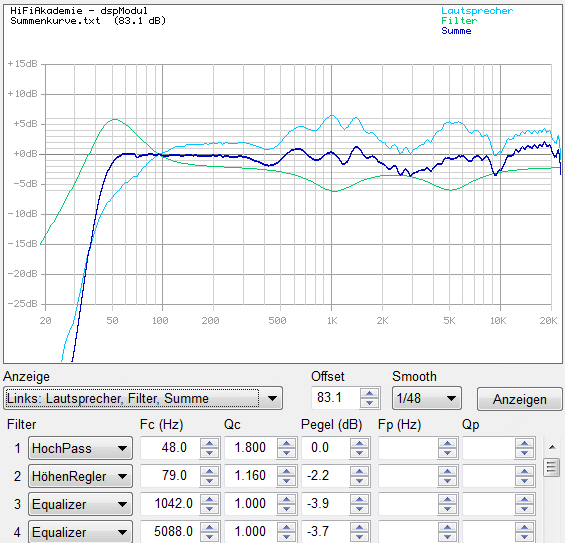Decrease the Offset value with down arrow

[369, 403]
